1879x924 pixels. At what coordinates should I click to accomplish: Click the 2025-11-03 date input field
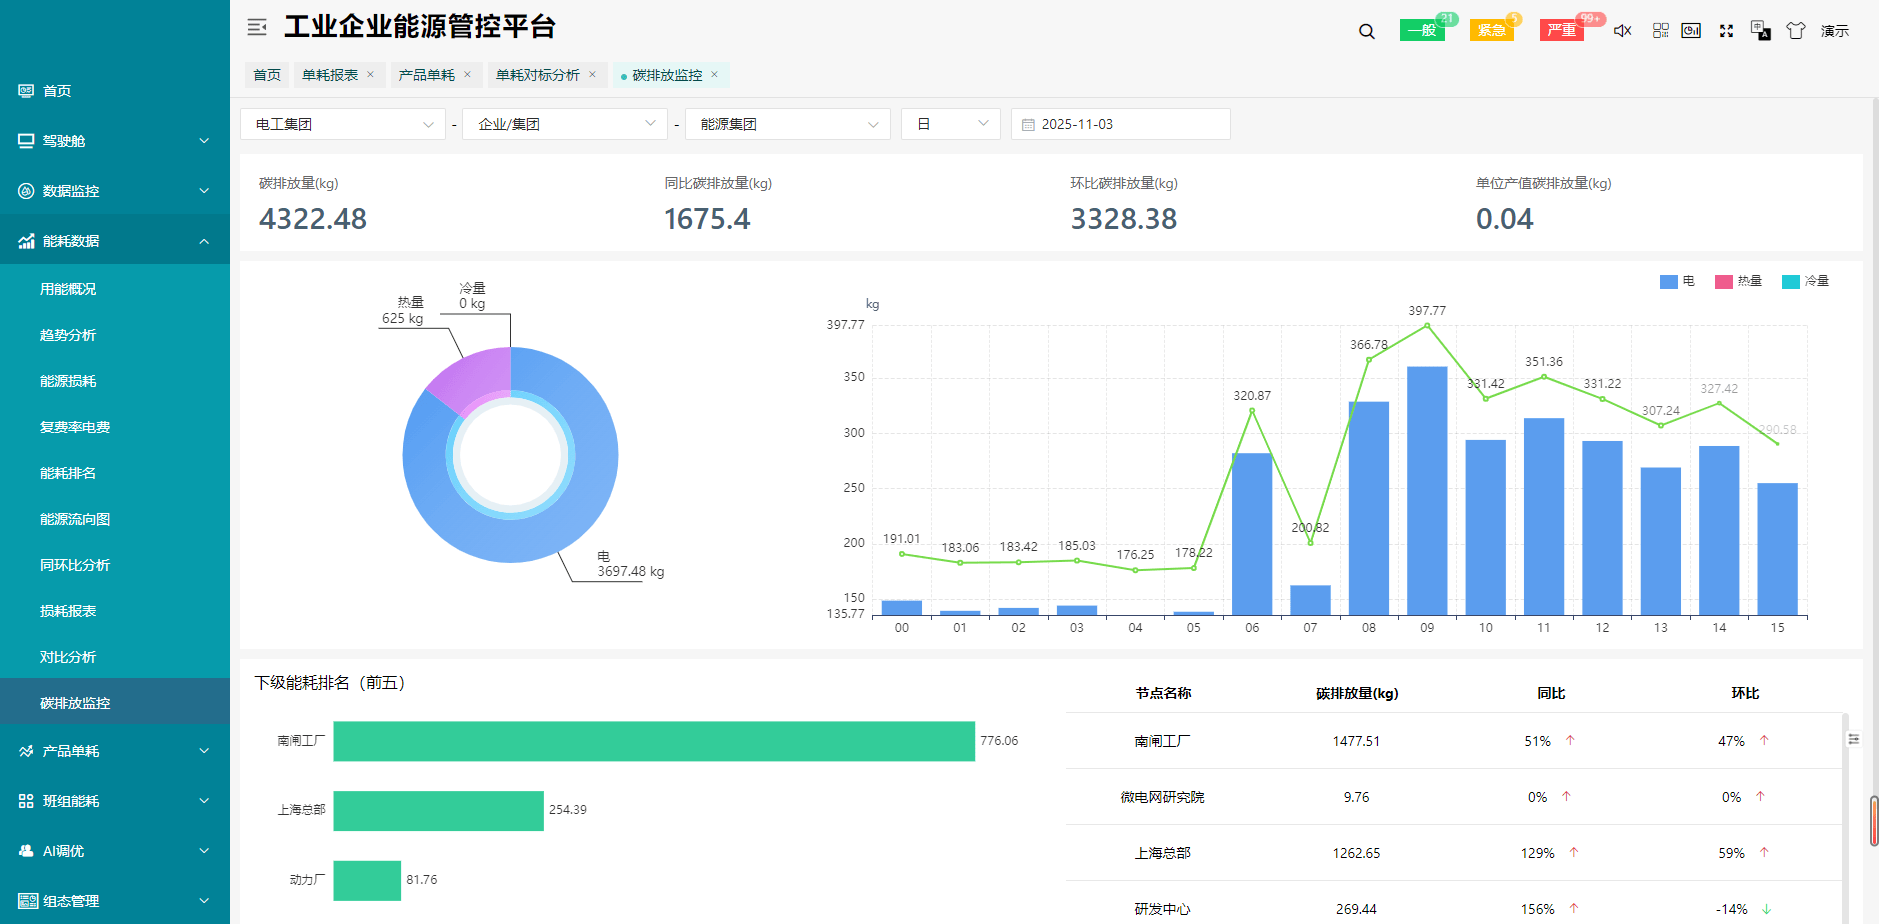tap(1120, 124)
